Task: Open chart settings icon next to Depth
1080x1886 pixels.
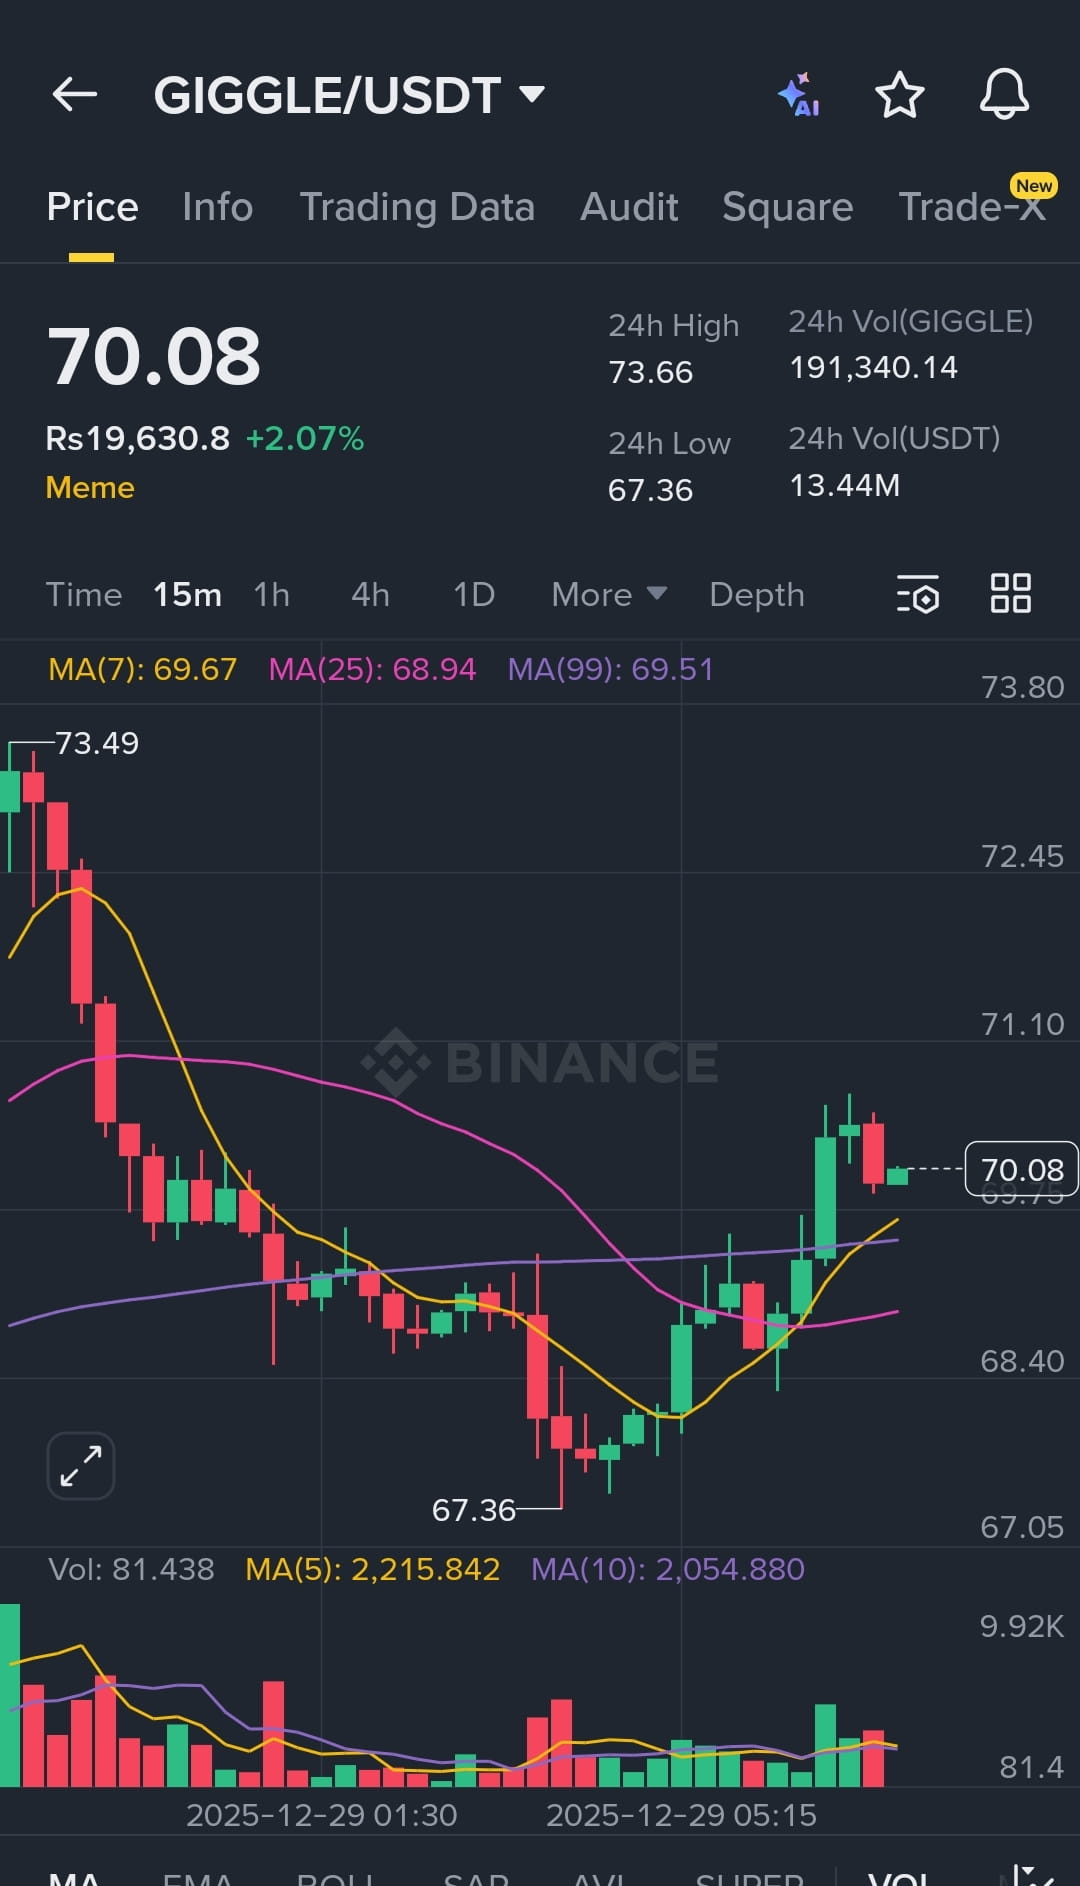Action: 918,594
